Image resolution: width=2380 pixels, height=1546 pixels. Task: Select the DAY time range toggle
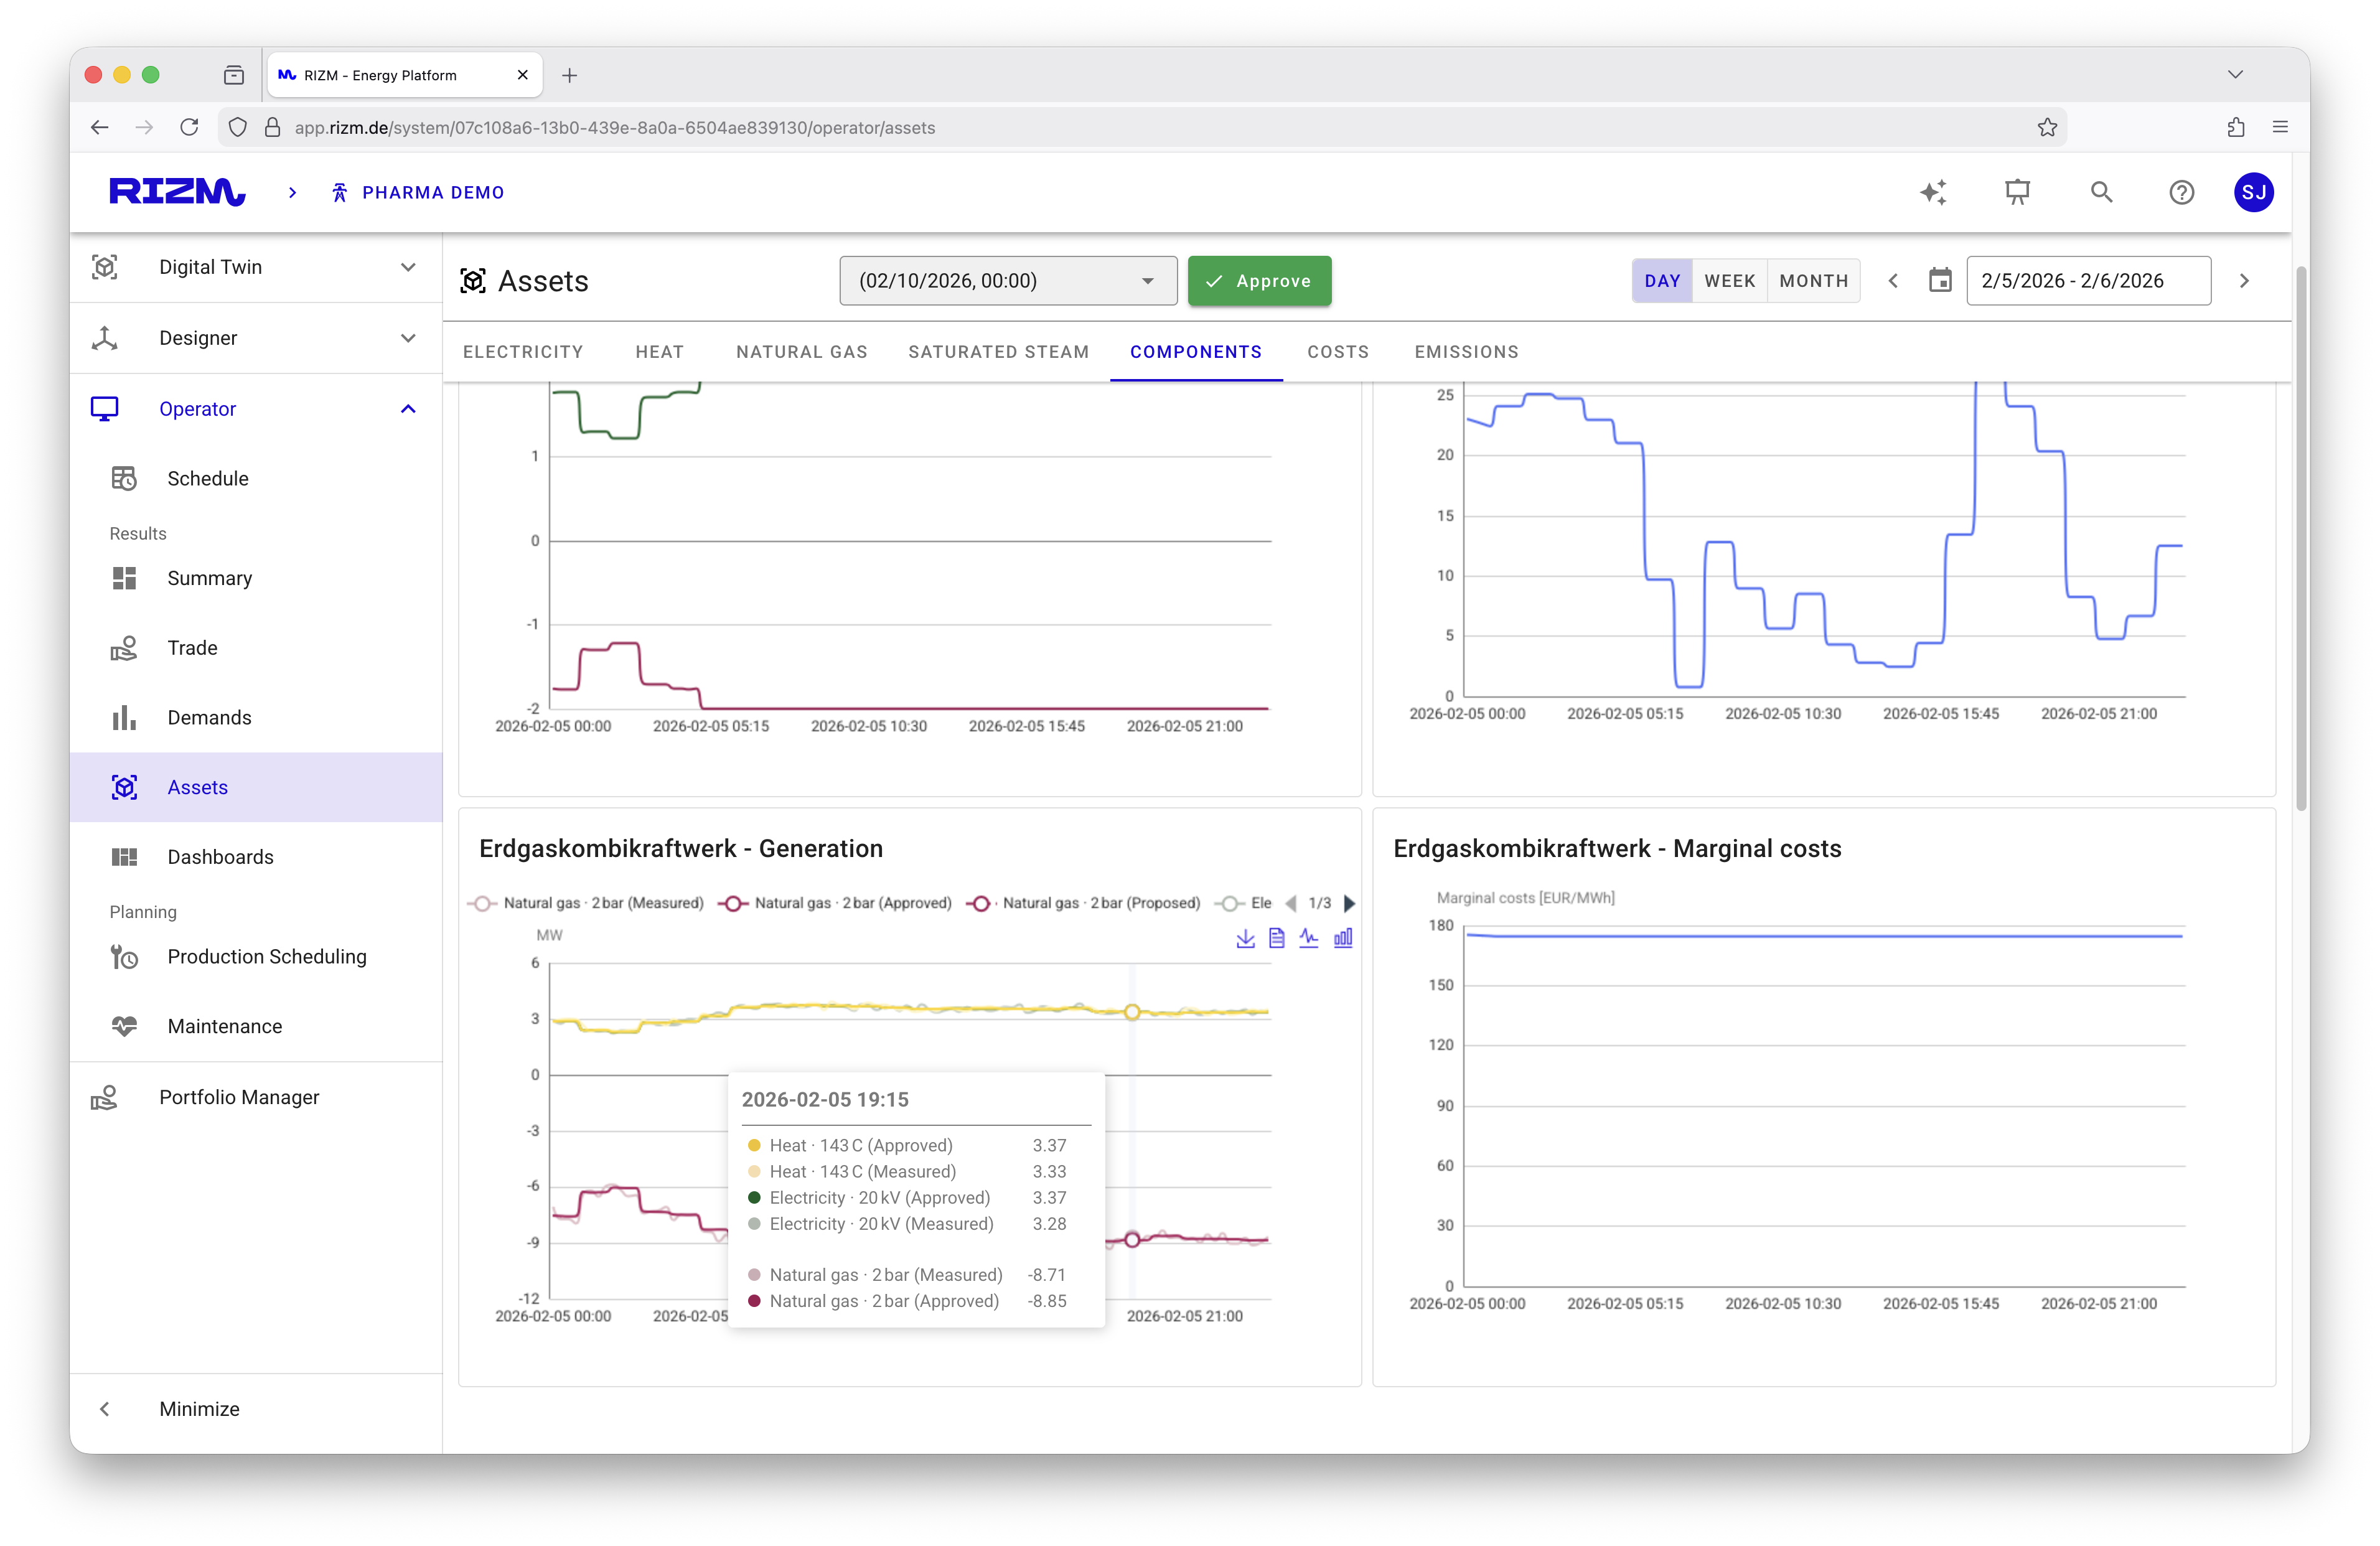click(1662, 281)
